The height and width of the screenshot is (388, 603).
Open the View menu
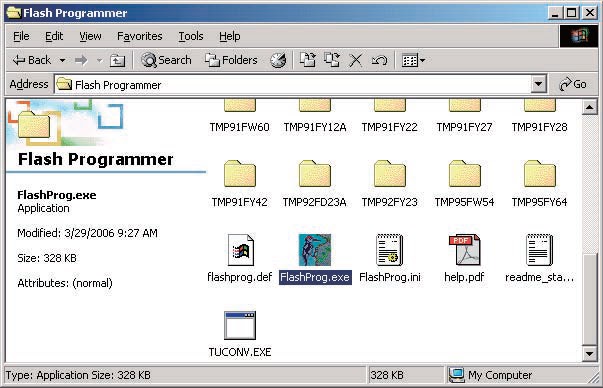point(90,36)
